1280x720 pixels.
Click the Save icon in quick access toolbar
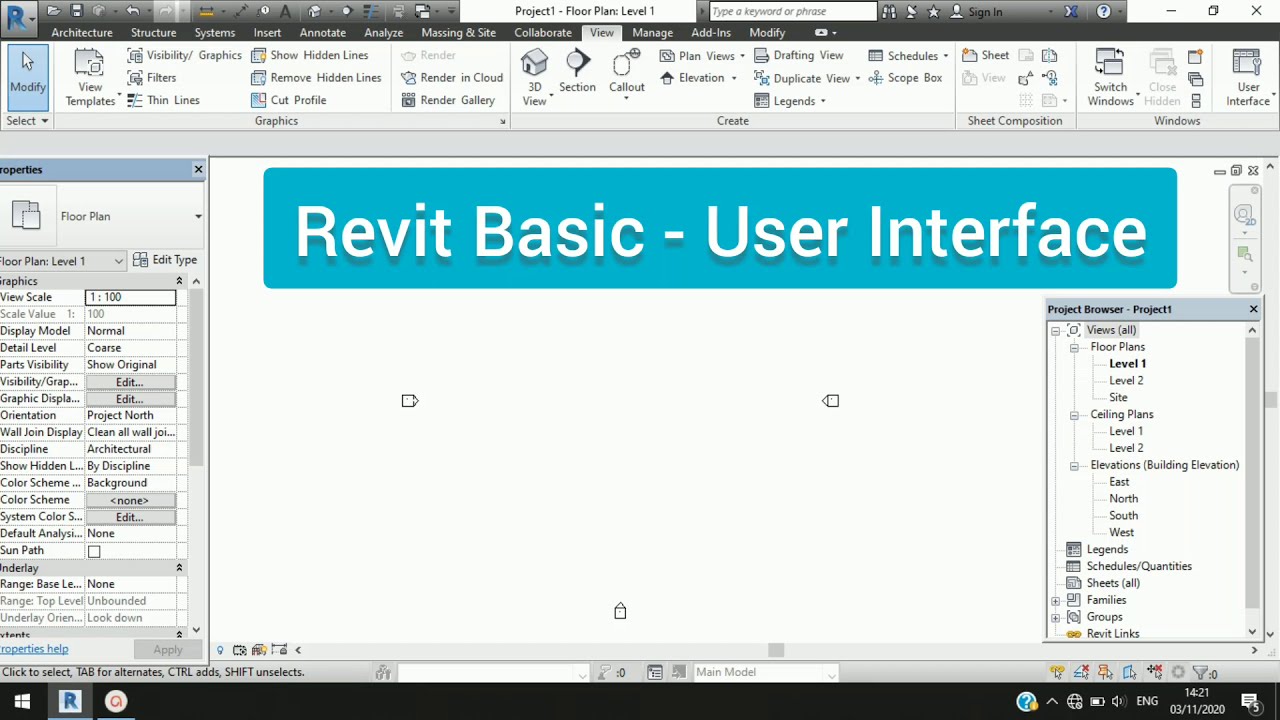click(x=78, y=11)
